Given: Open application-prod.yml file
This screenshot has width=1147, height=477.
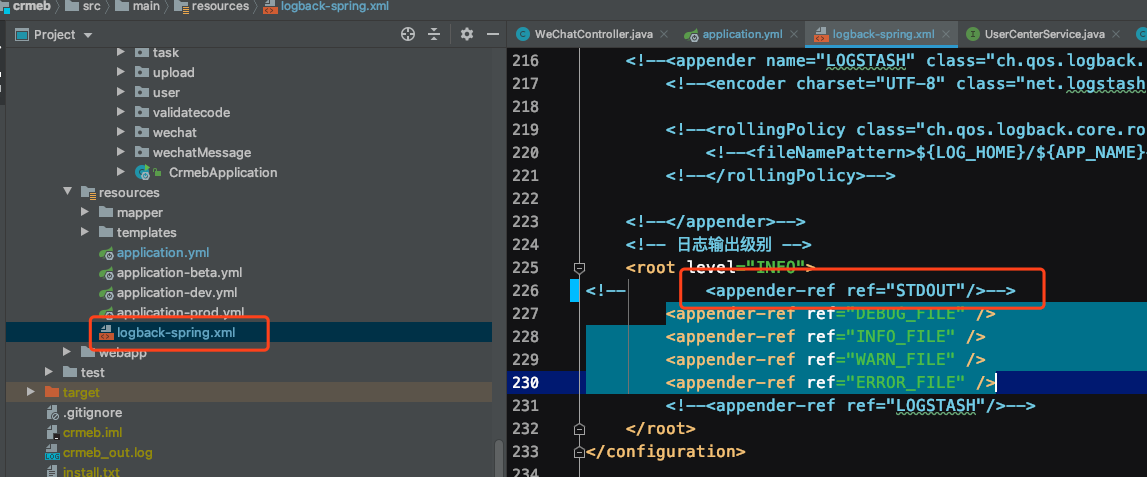Looking at the screenshot, I should click(x=180, y=312).
